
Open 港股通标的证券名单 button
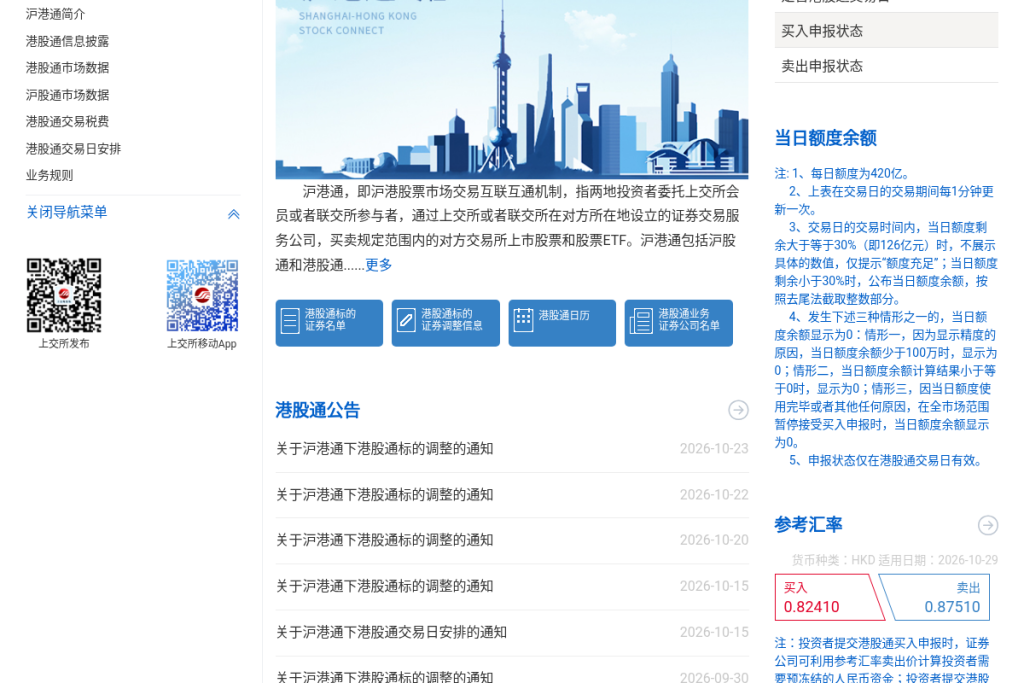329,323
